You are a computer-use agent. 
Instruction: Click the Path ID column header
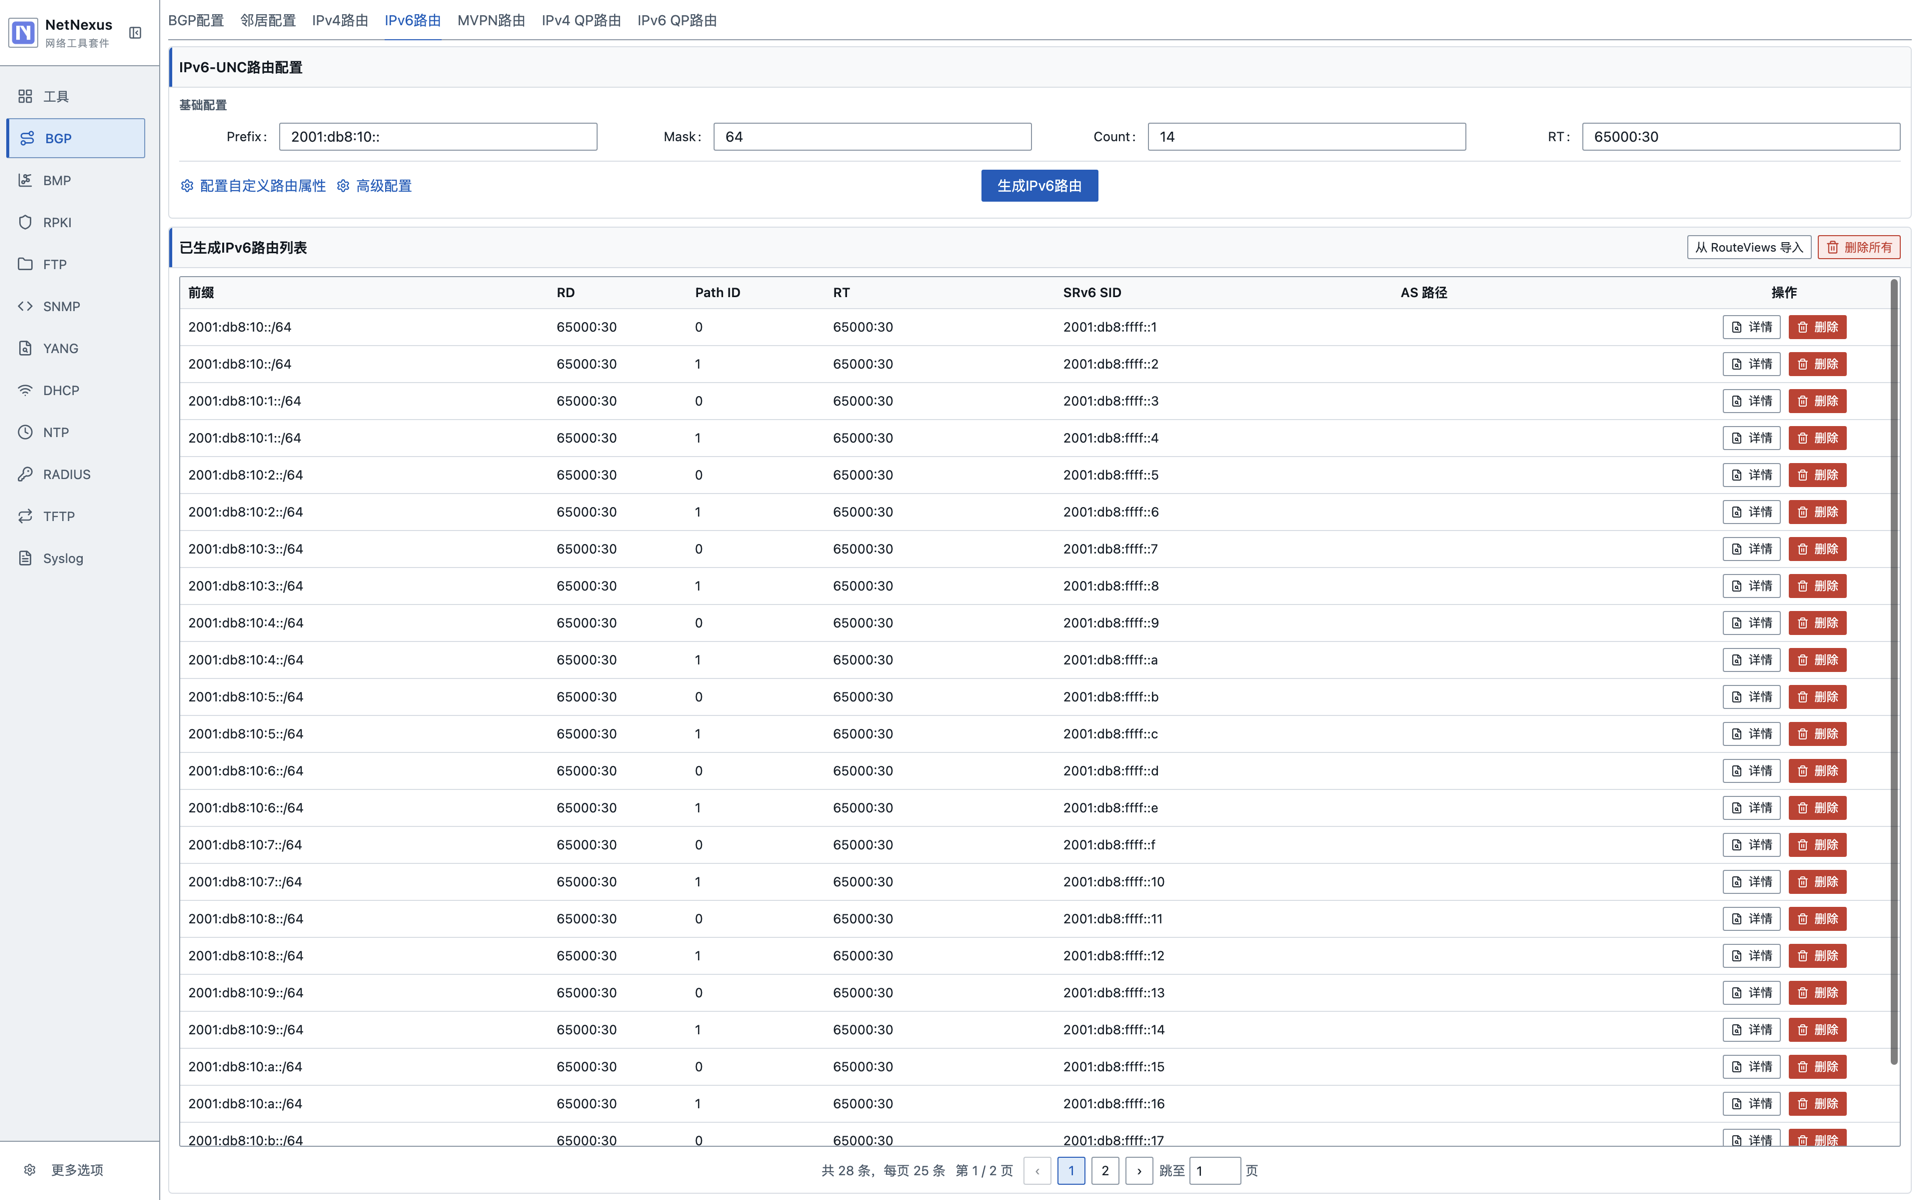pyautogui.click(x=718, y=293)
